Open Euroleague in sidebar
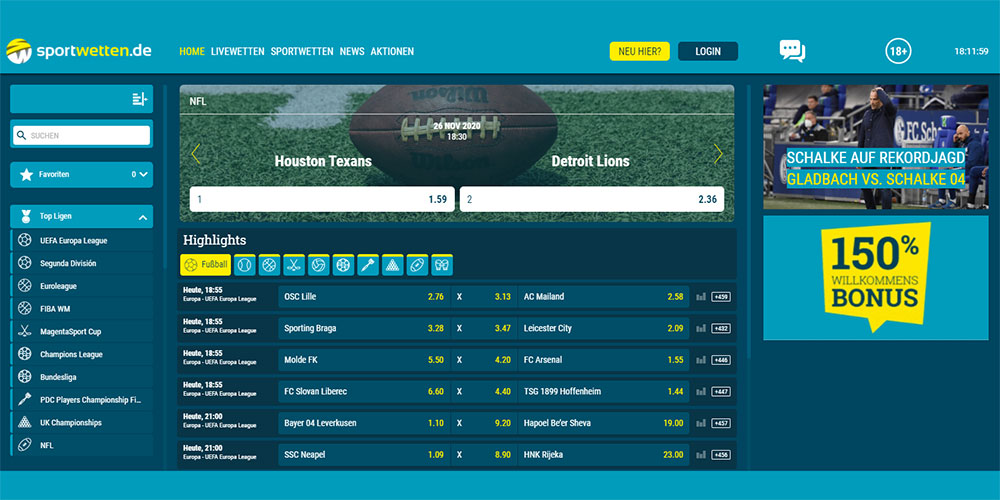The image size is (1000, 500). 82,286
